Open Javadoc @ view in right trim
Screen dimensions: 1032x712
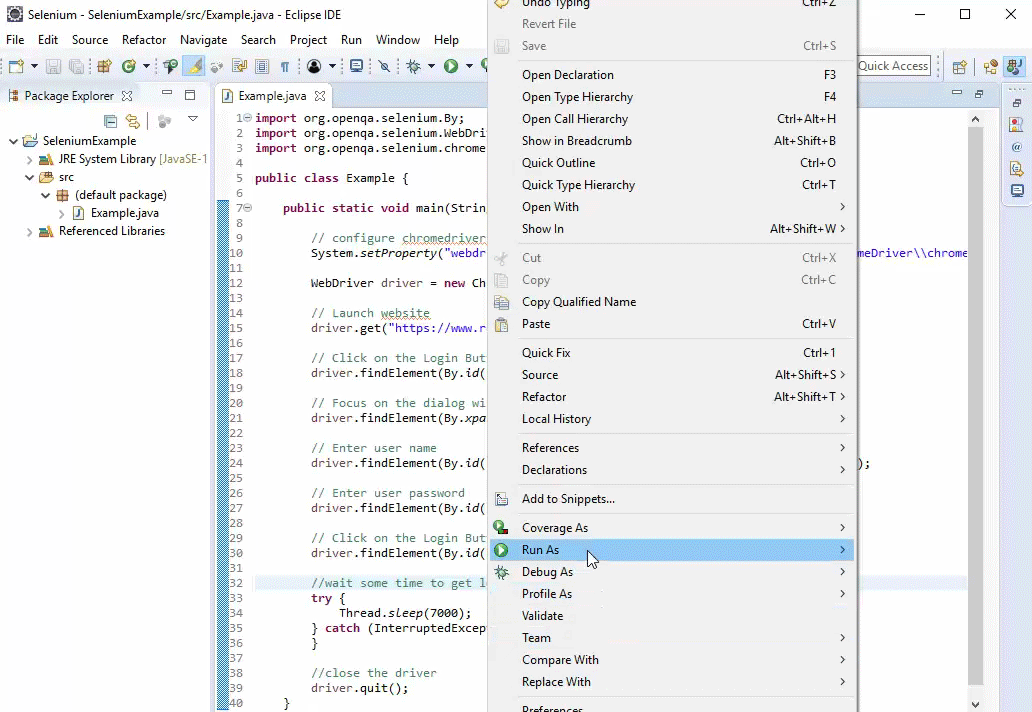tap(1017, 147)
